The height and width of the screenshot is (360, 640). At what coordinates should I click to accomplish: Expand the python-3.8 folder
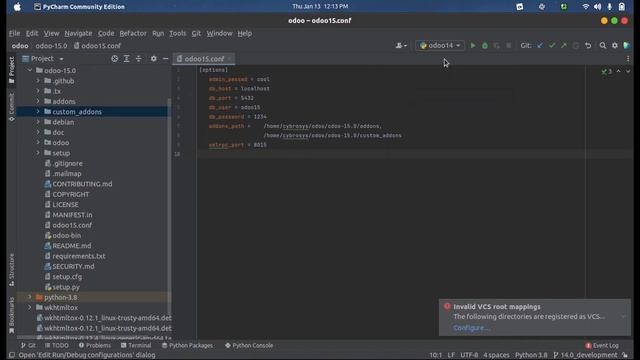coord(30,297)
